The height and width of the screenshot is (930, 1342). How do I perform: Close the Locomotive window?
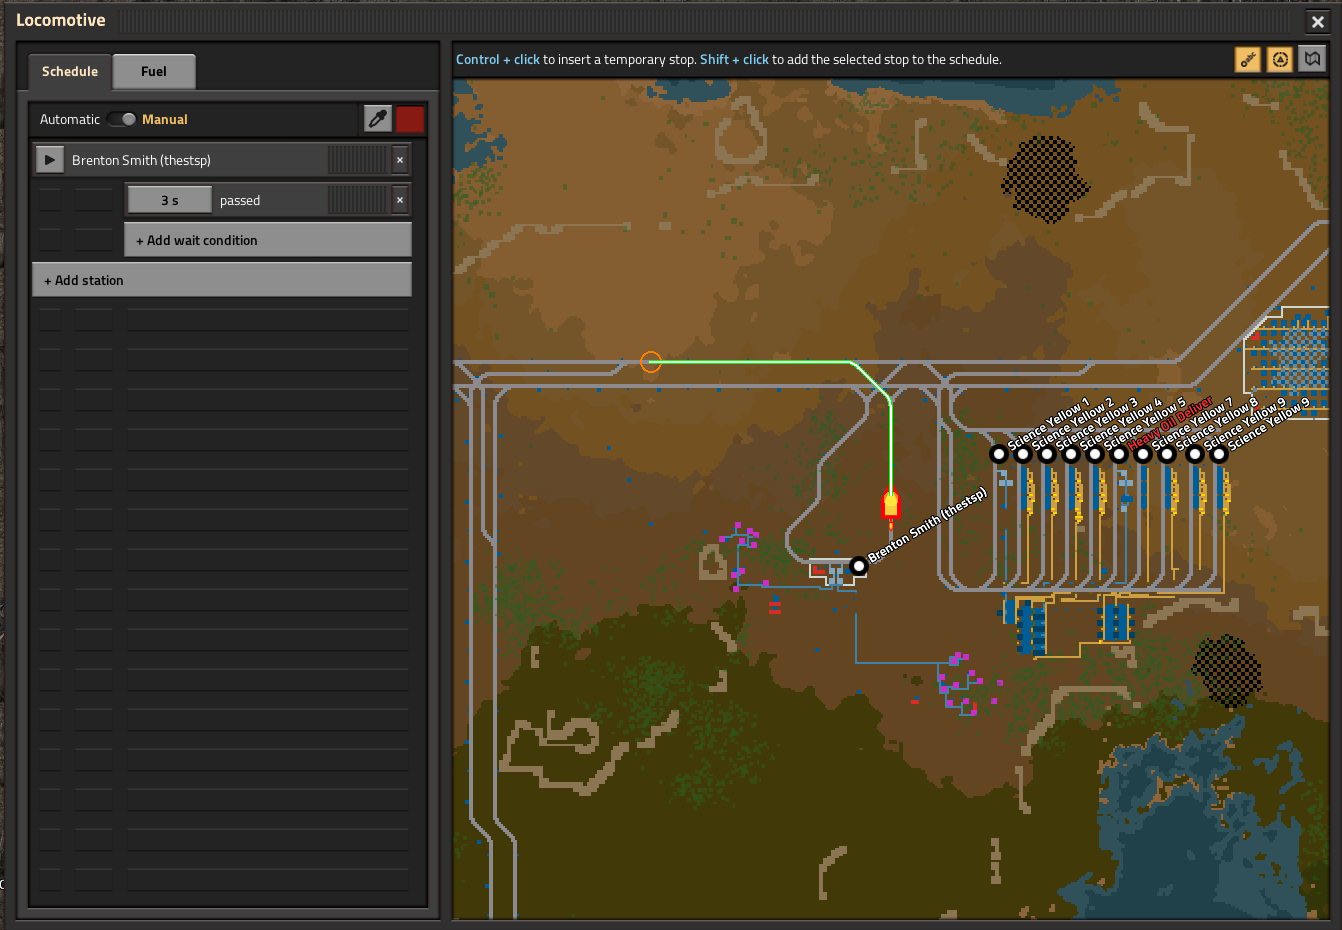tap(1318, 21)
